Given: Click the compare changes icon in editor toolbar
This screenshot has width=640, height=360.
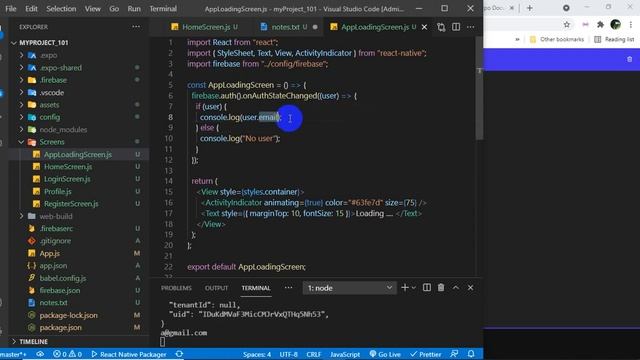Looking at the screenshot, I should (441, 27).
